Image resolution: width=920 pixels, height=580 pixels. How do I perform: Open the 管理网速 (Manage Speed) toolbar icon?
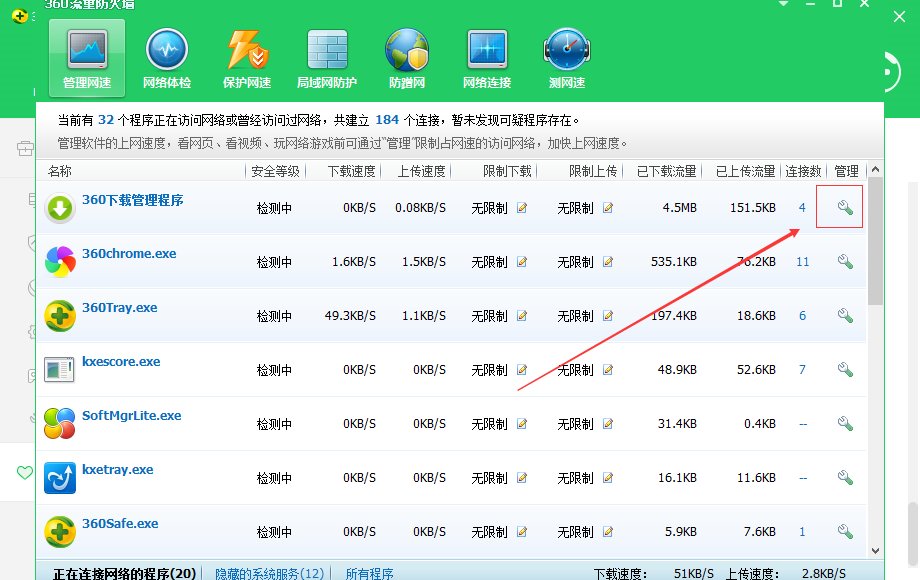coord(87,55)
